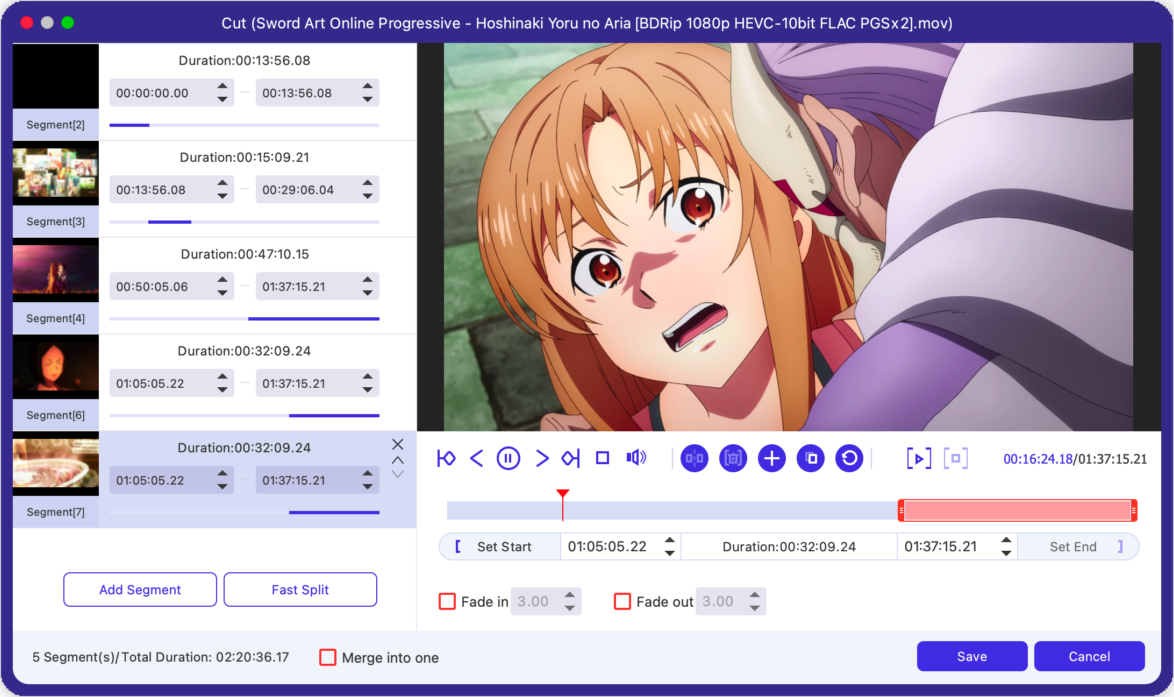
Task: Click Set End to mark end point
Action: pos(1078,547)
